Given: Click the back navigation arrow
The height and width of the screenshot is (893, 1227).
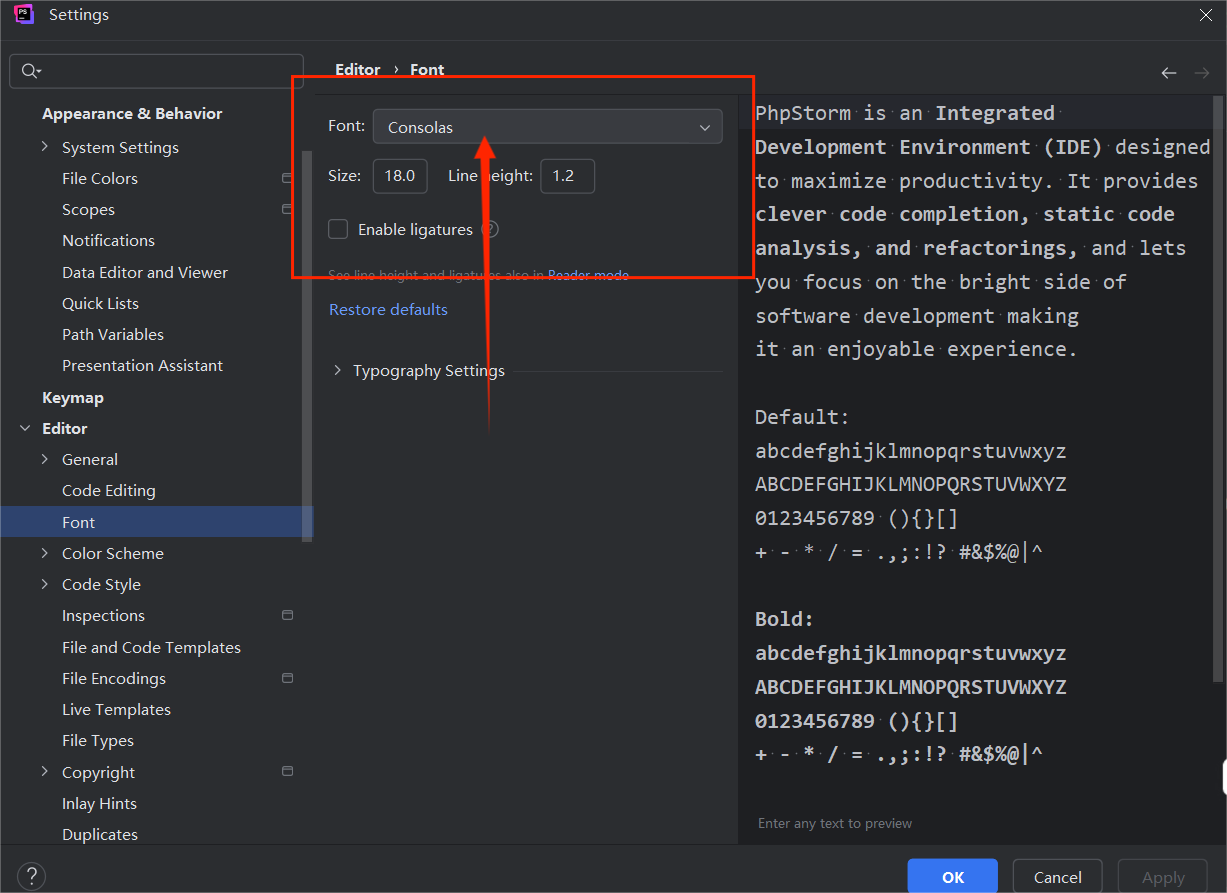Looking at the screenshot, I should tap(1168, 73).
